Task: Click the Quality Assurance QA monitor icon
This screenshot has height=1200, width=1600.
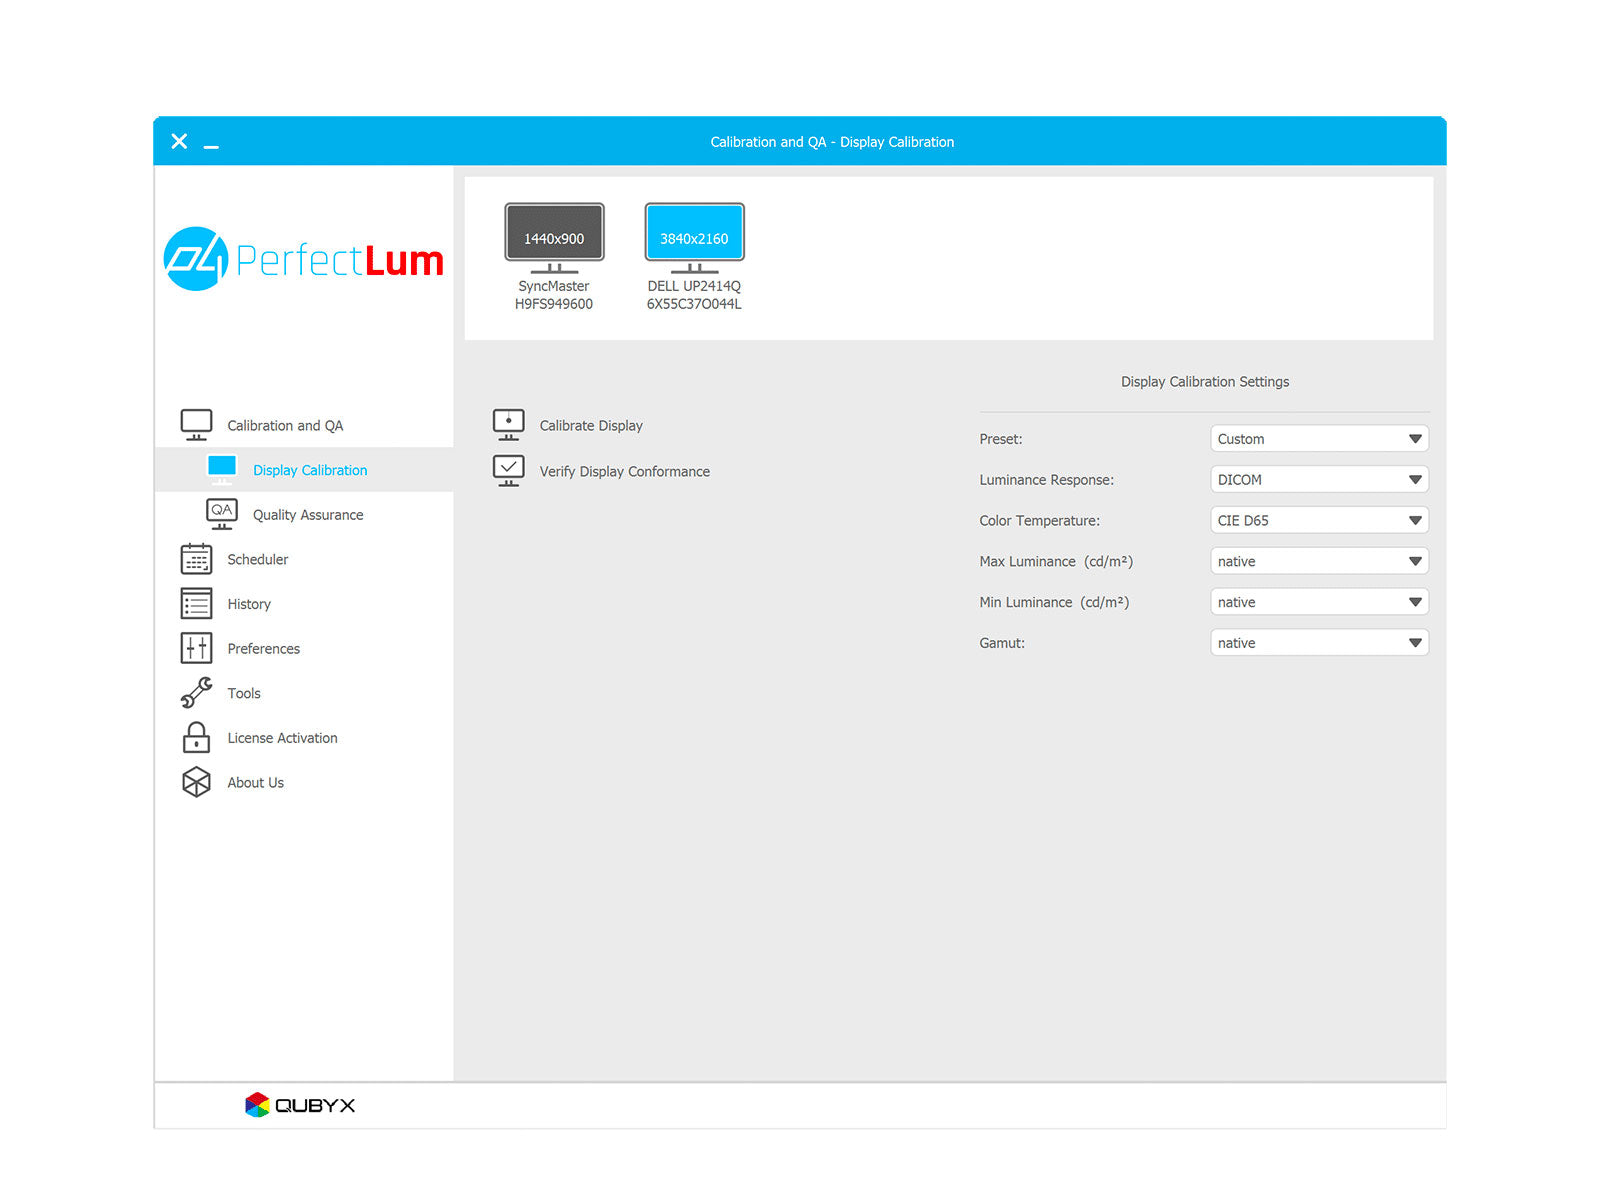Action: [x=221, y=514]
